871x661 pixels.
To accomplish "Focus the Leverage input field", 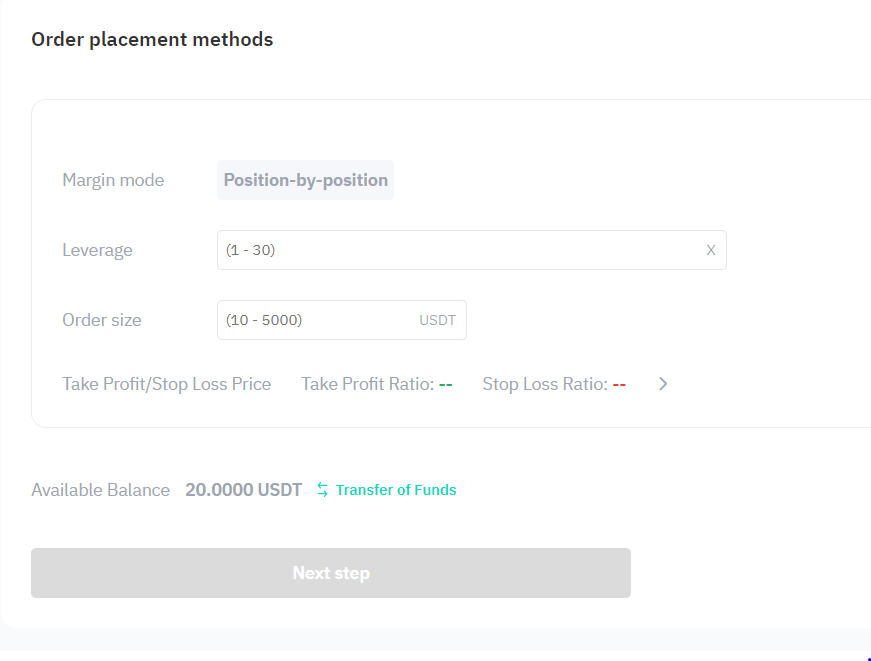I will (x=472, y=250).
